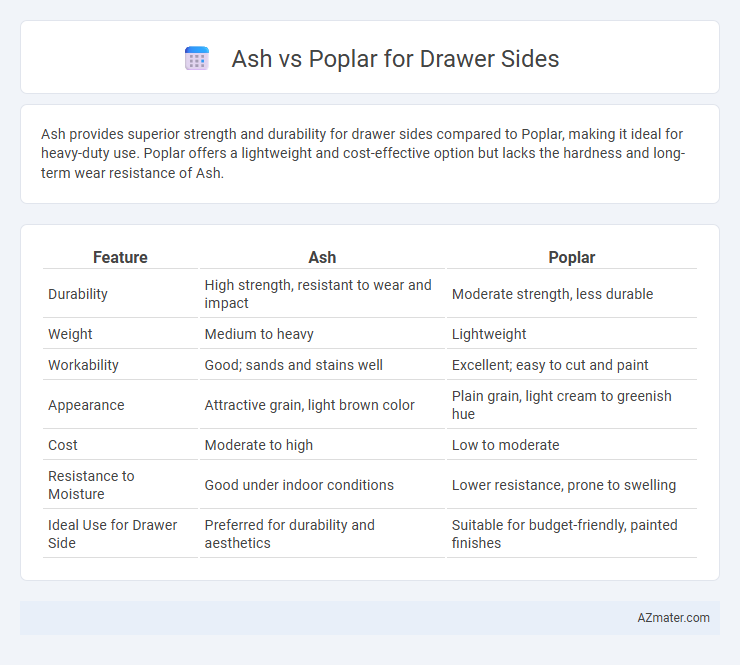Select 'Good under indoor conditions' cell

click(299, 485)
